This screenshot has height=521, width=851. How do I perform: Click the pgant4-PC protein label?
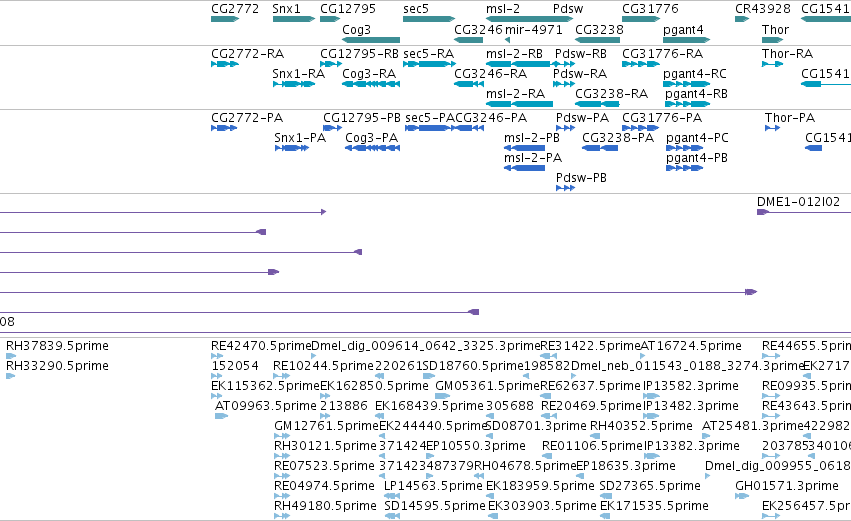(697, 138)
